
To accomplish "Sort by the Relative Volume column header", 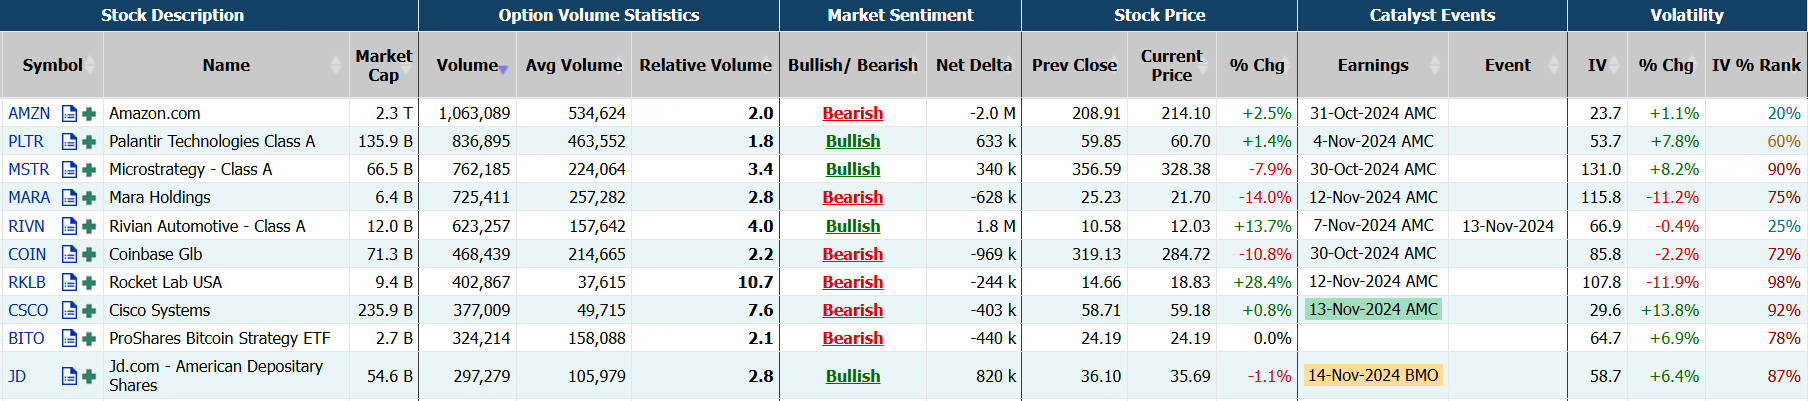I will click(x=705, y=65).
